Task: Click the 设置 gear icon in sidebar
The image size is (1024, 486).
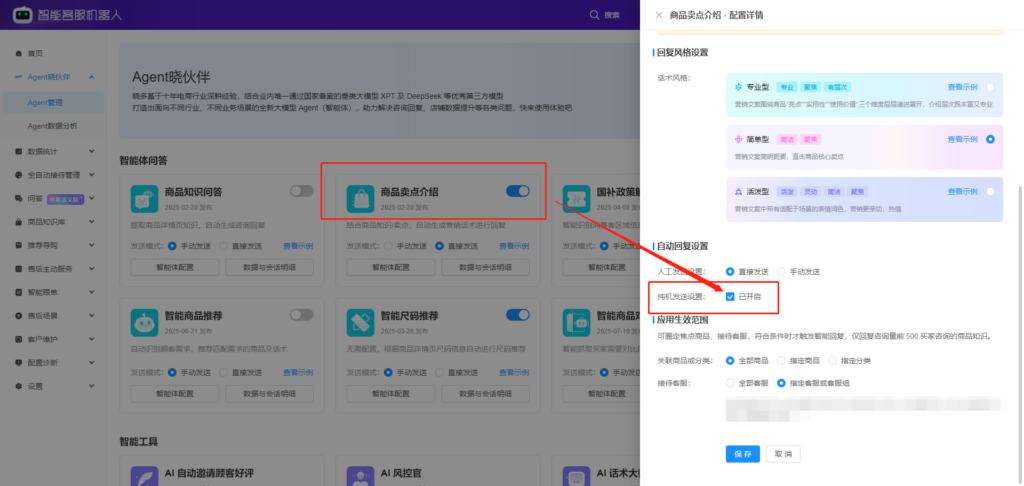Action: (18, 386)
